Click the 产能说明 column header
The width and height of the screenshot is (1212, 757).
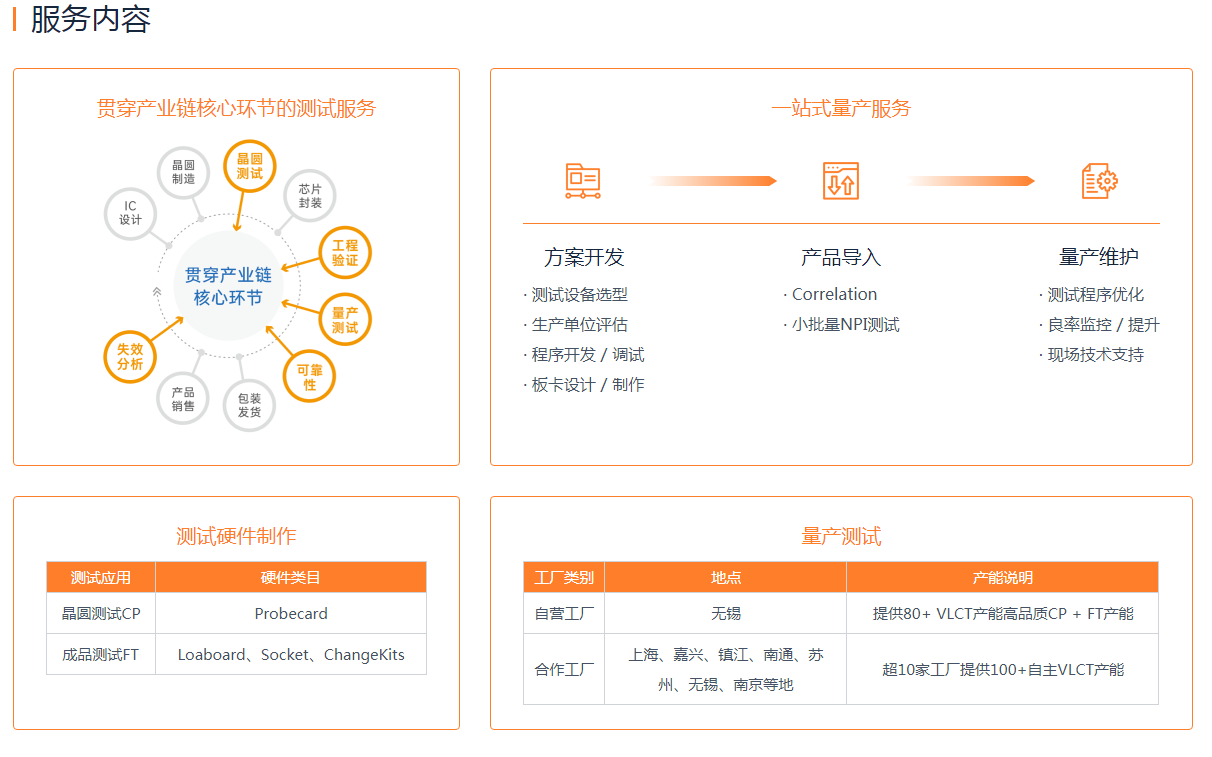1002,577
